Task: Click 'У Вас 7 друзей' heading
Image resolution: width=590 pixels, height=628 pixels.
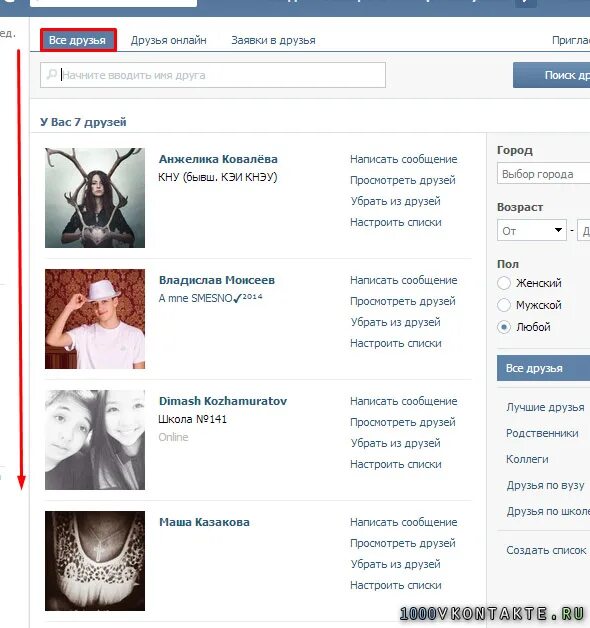Action: [83, 122]
